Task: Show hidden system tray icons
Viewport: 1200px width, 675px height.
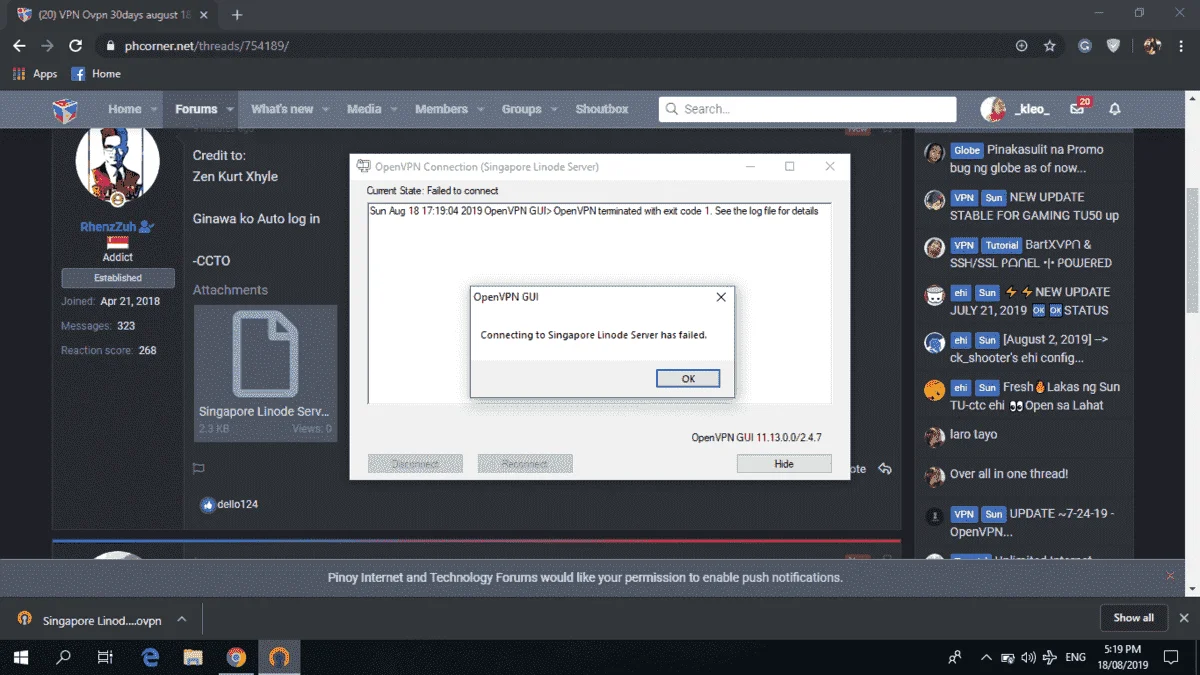Action: tap(986, 658)
